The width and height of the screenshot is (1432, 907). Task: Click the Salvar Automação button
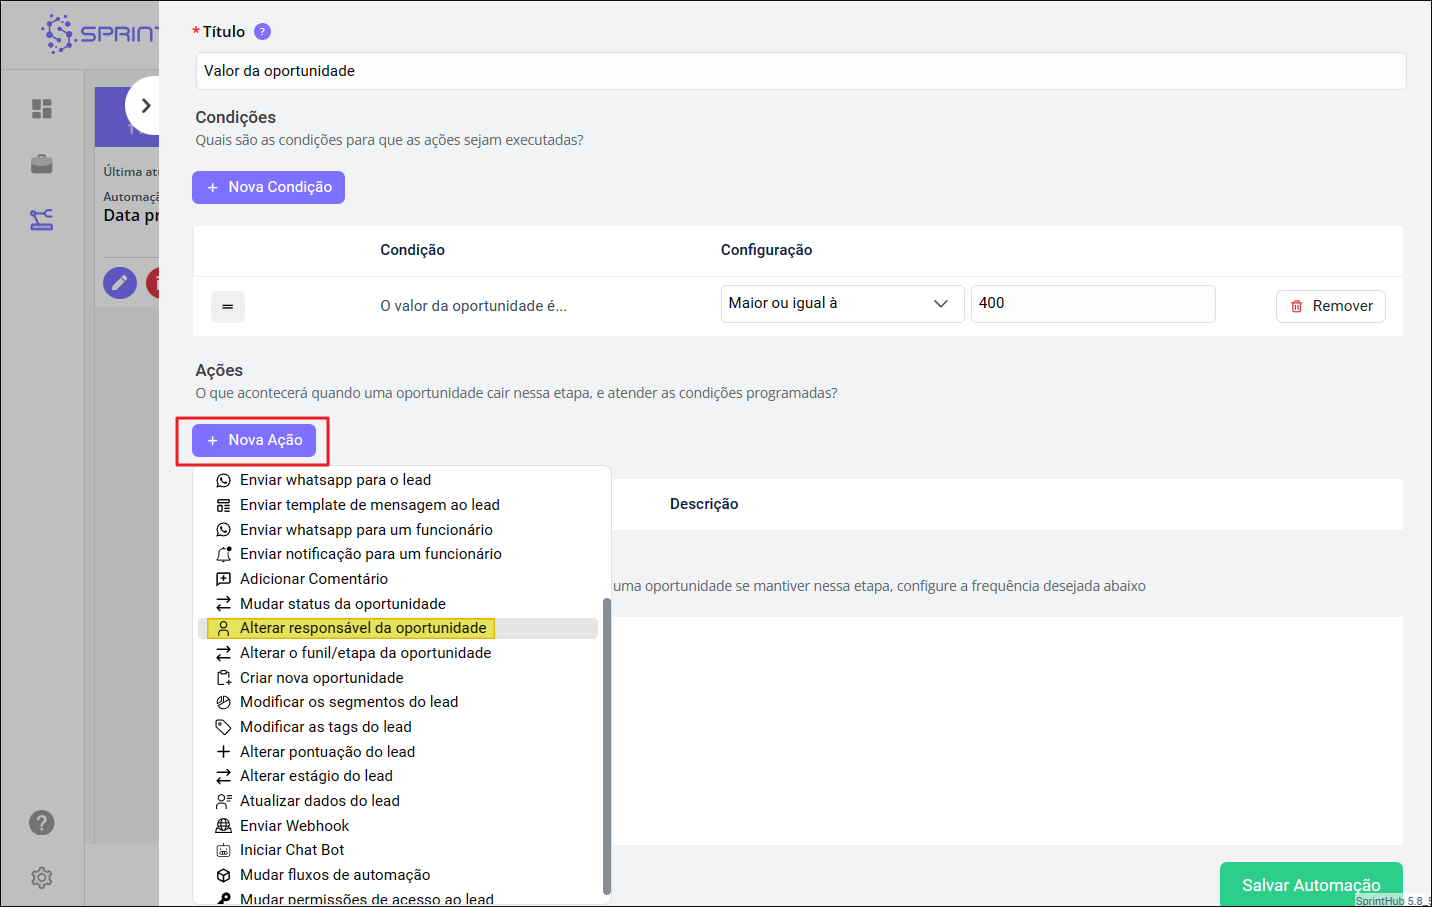click(x=1310, y=885)
